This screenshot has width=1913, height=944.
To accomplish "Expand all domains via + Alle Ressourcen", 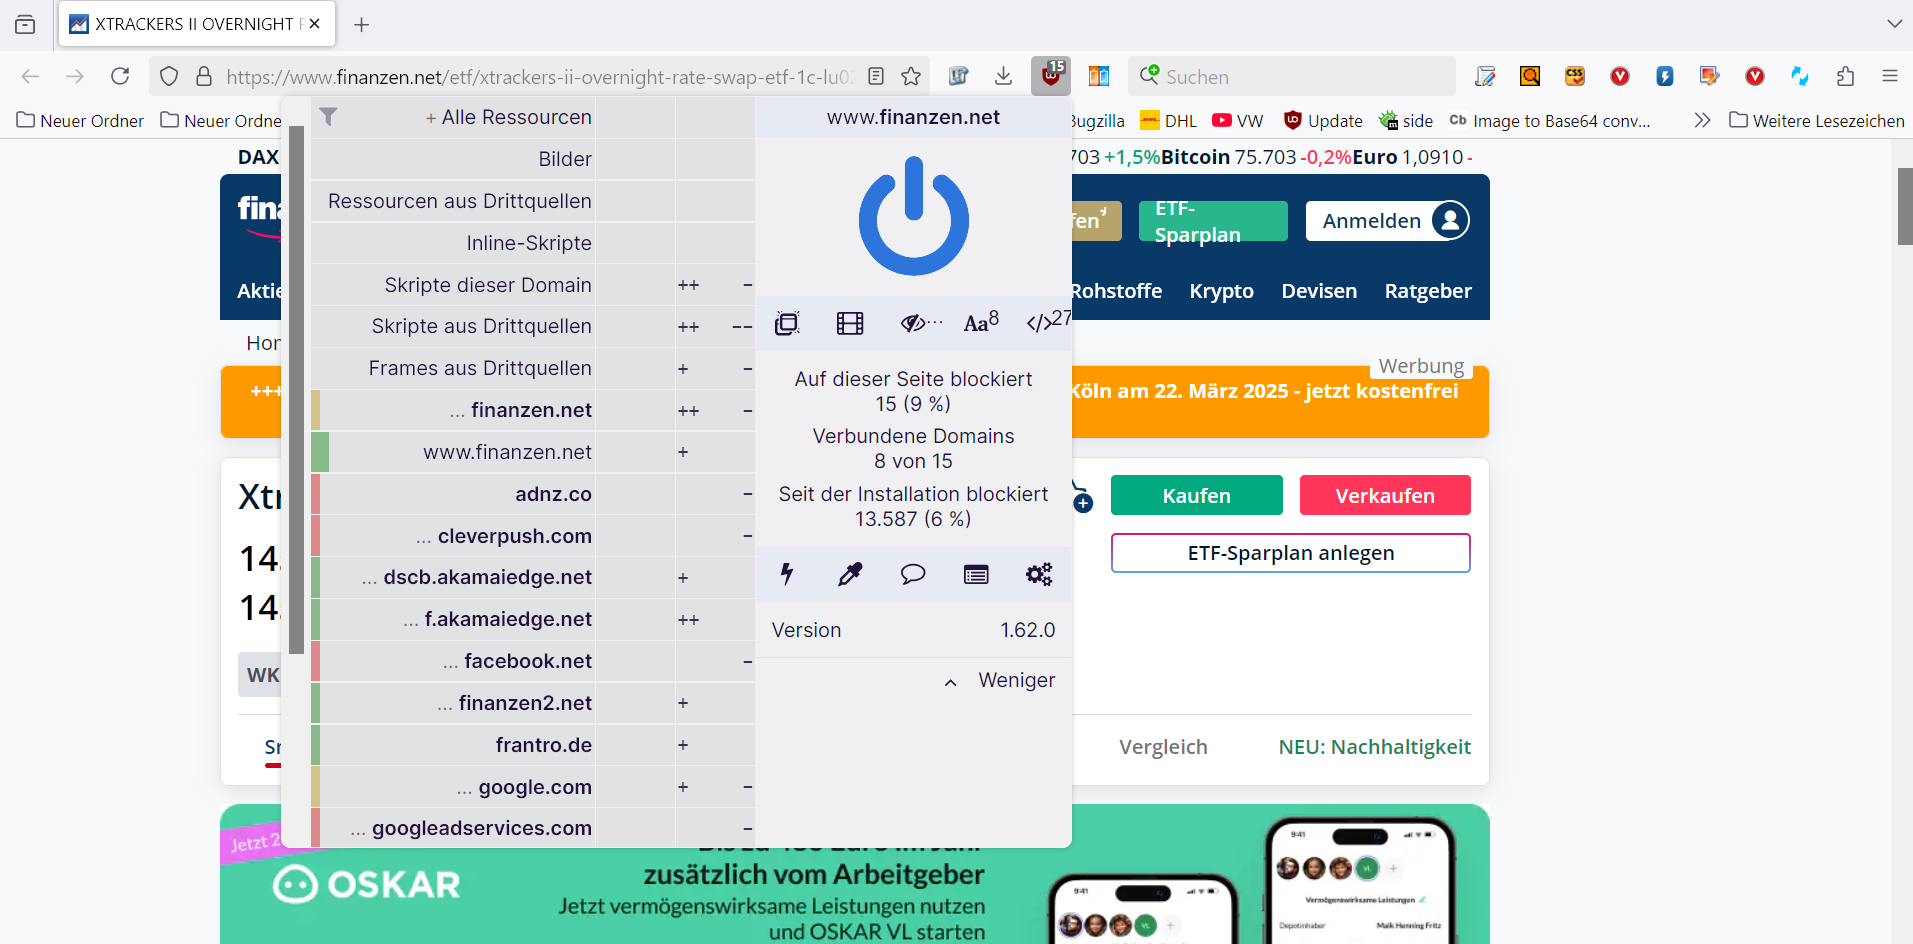I will point(509,117).
